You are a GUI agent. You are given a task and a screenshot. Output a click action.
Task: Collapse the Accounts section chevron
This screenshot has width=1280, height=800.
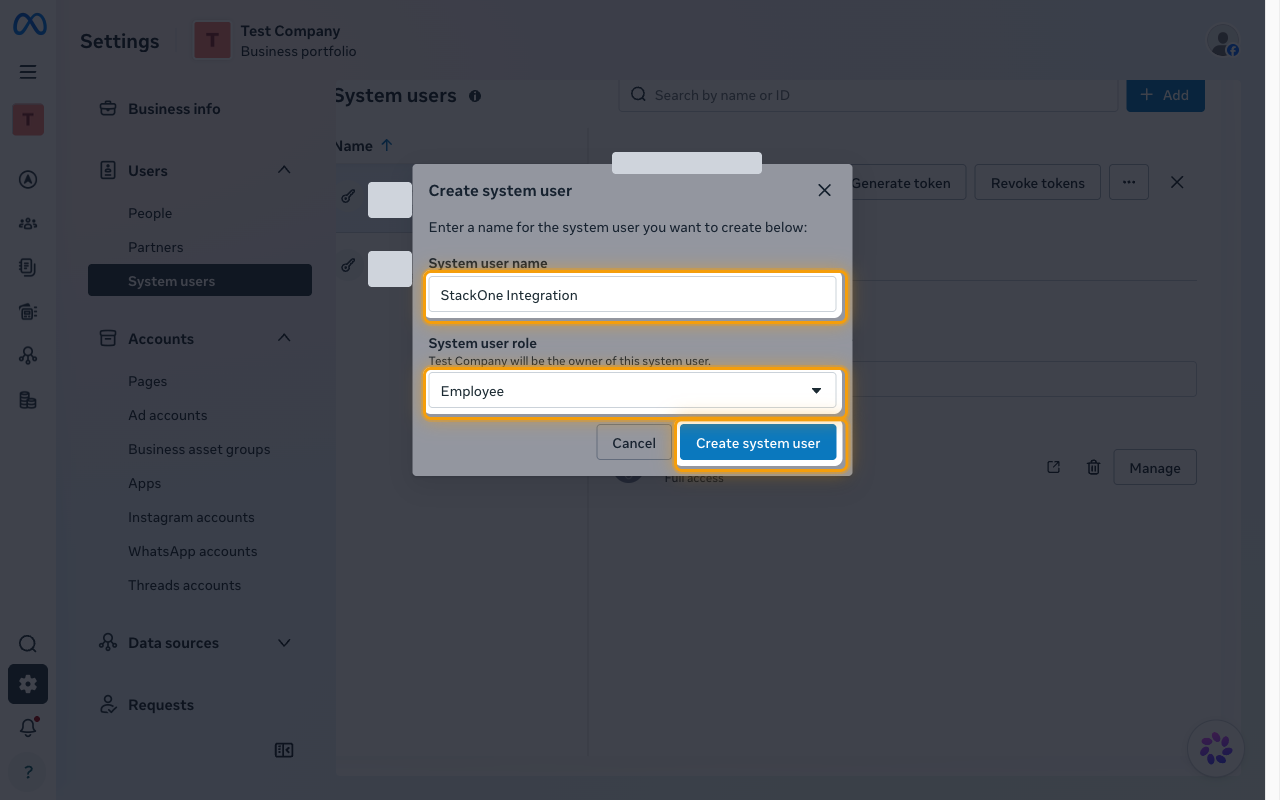click(284, 338)
